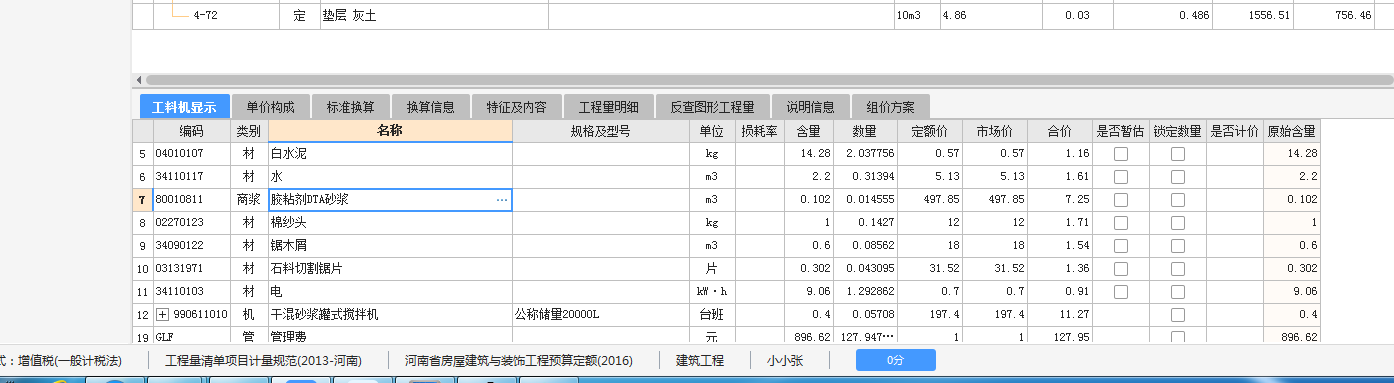The image size is (1394, 383).
Task: Click code cell 80010811
Action: pos(192,200)
